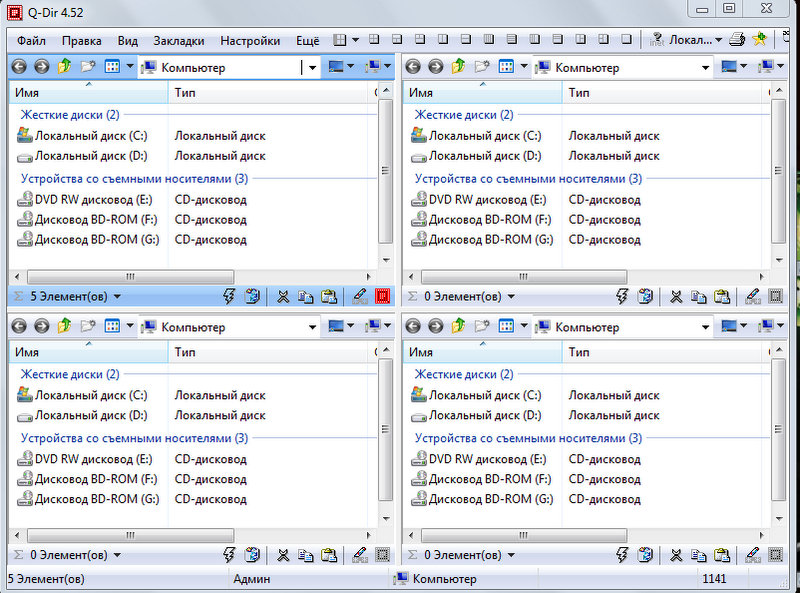
Task: Sort by Имя column in bottom-right pane
Action: pyautogui.click(x=483, y=352)
